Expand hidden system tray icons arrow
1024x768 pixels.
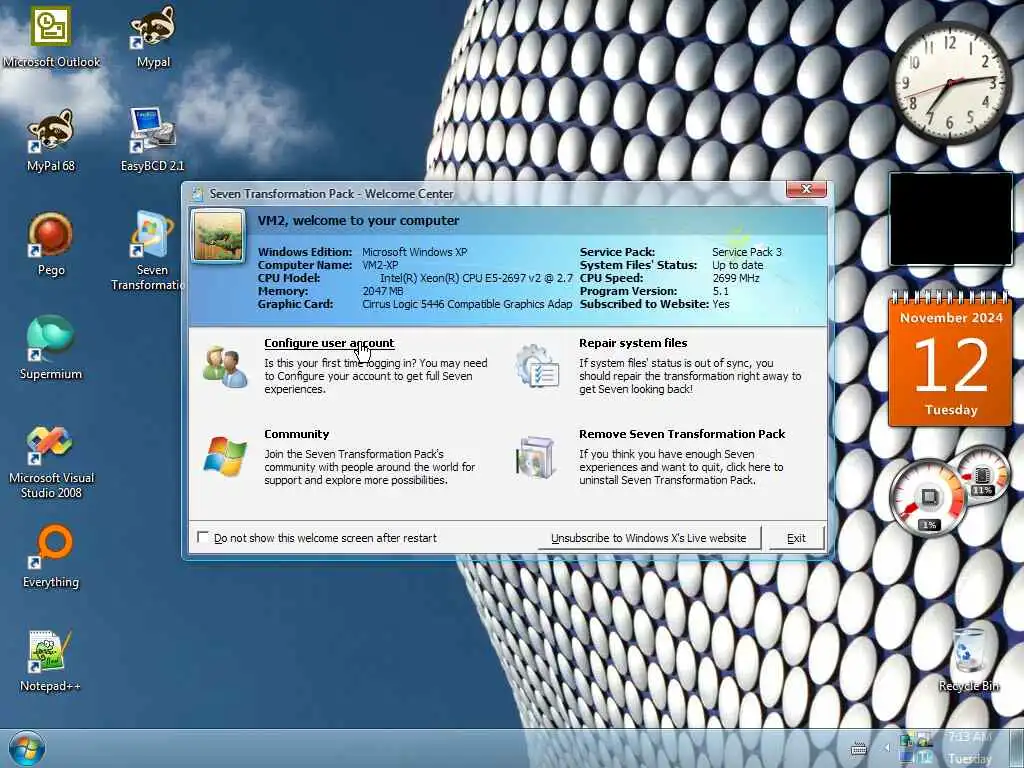tap(887, 748)
